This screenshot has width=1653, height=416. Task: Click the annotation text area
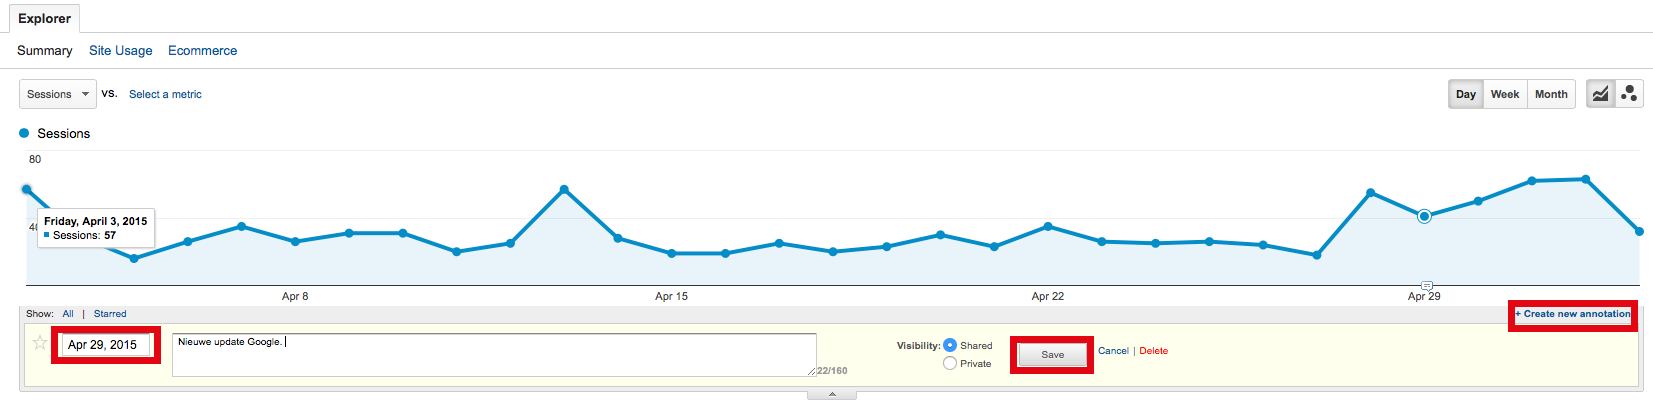(x=494, y=355)
